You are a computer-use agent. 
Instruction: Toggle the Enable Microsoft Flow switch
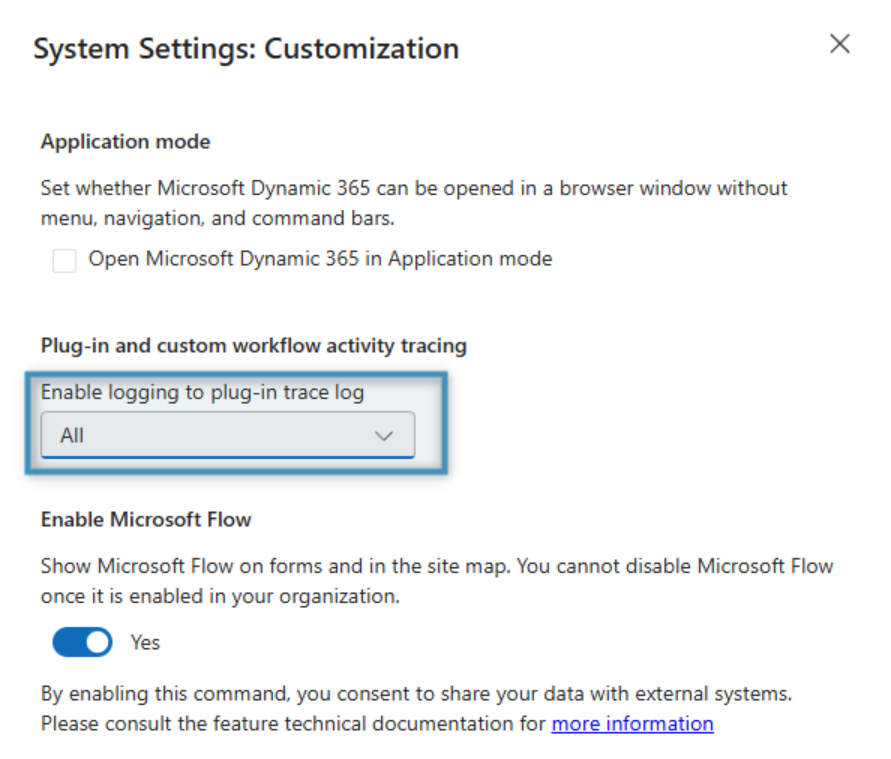[82, 642]
